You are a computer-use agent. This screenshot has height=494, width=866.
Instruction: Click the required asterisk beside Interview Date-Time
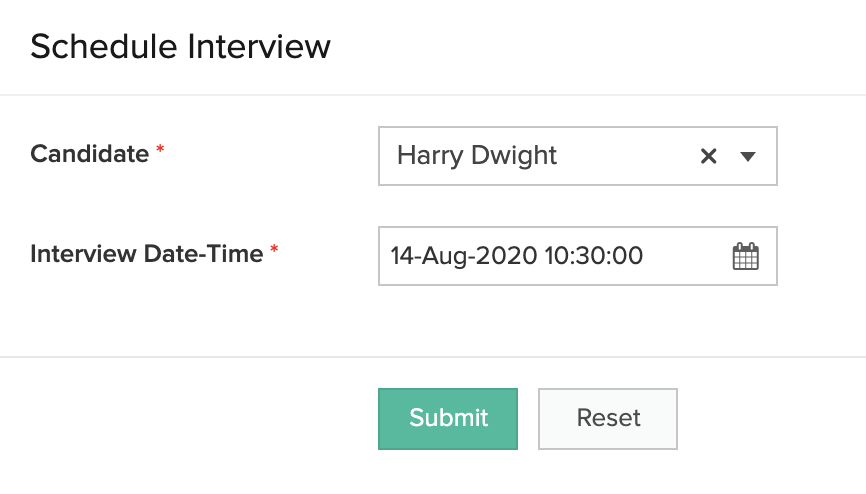click(x=274, y=251)
